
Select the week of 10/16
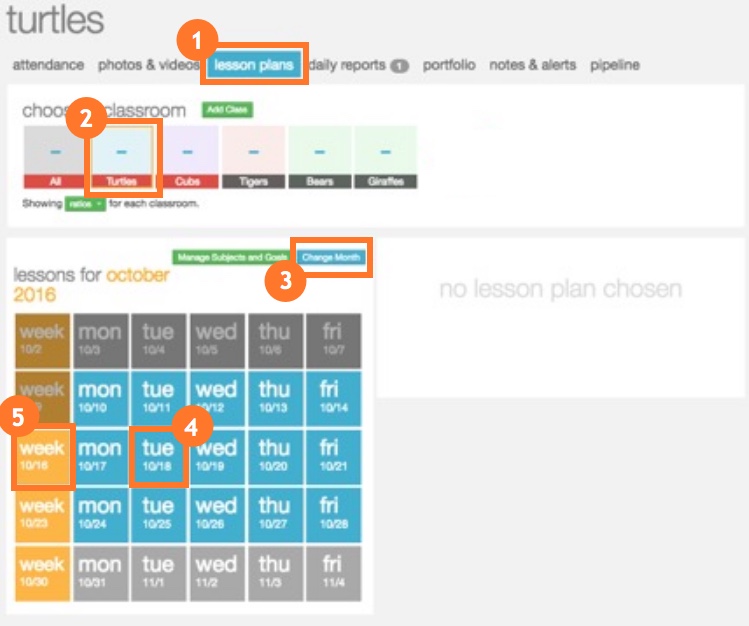coord(42,456)
